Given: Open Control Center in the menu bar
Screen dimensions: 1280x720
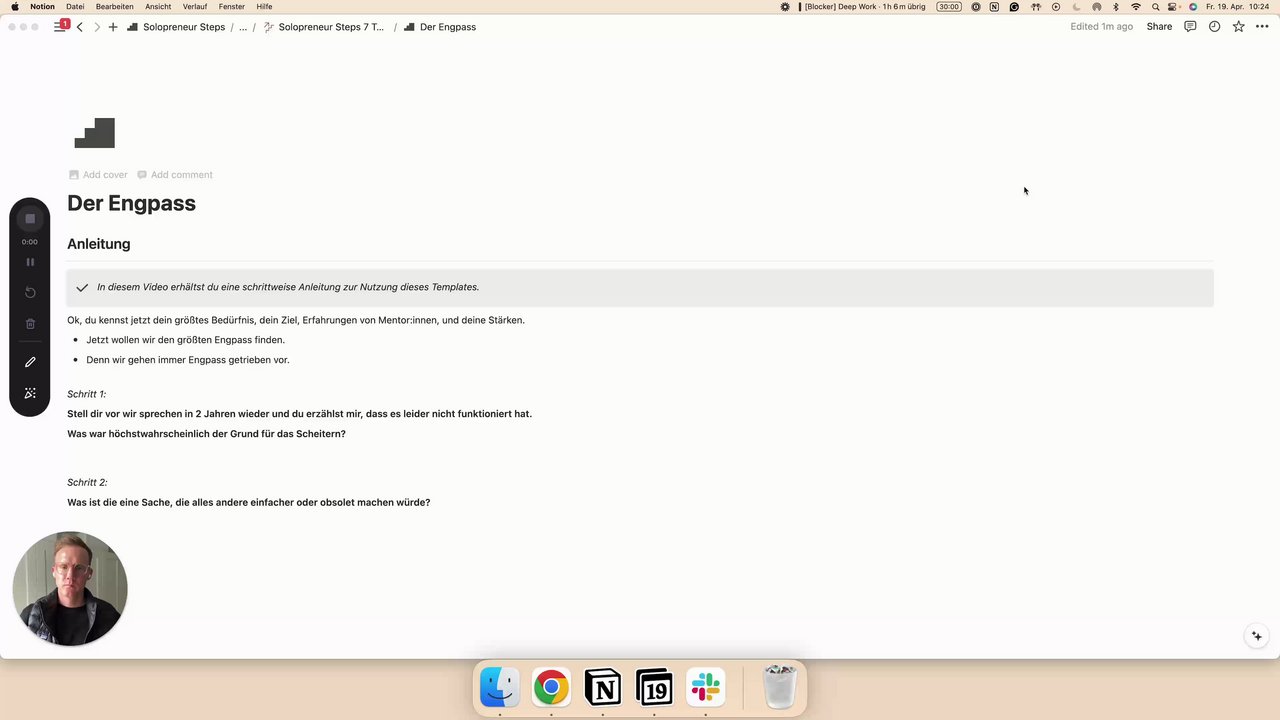Looking at the screenshot, I should click(1172, 6).
